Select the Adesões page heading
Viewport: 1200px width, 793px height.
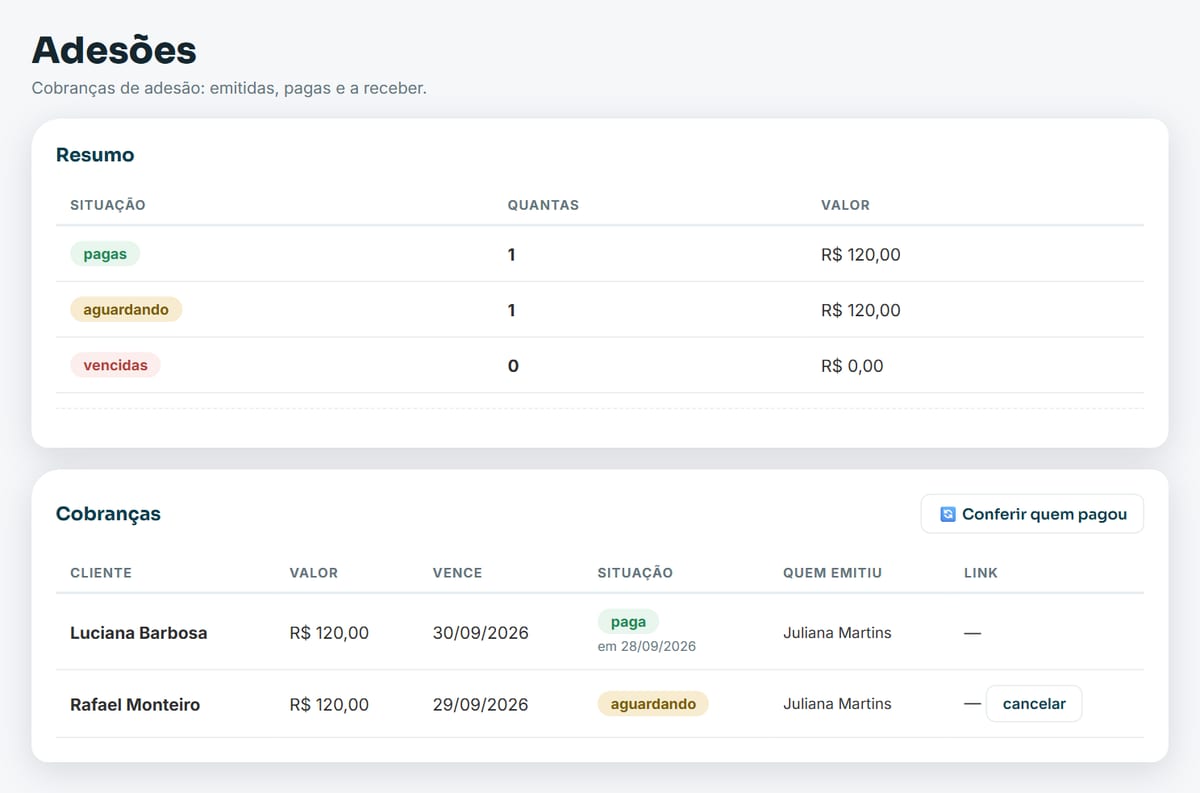tap(114, 50)
